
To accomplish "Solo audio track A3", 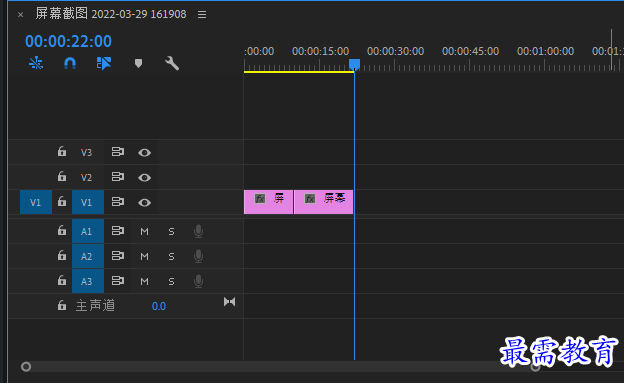I will coord(171,282).
